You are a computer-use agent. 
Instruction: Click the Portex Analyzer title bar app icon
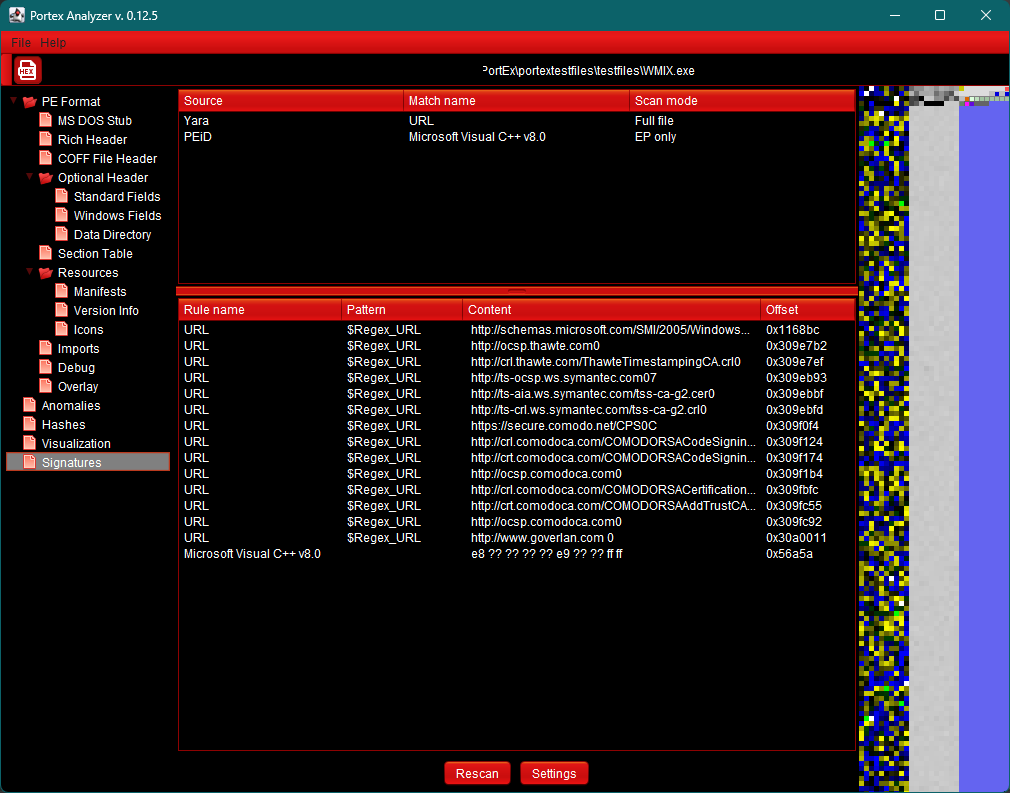(17, 15)
